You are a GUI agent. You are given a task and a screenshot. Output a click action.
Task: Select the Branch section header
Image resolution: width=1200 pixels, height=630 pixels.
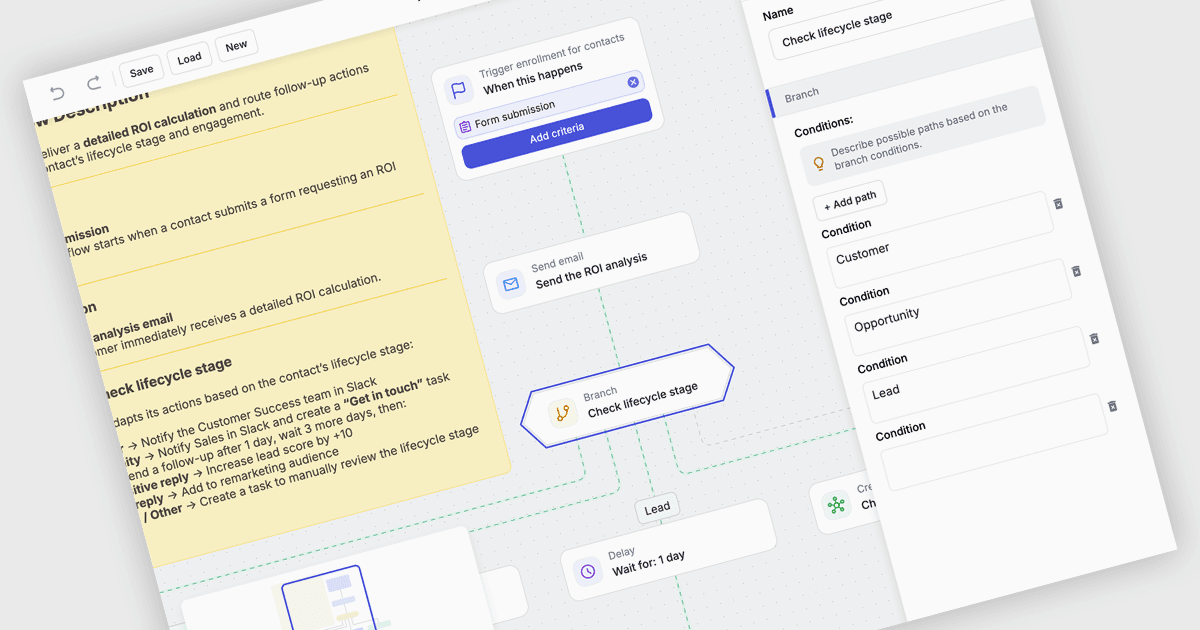(802, 94)
